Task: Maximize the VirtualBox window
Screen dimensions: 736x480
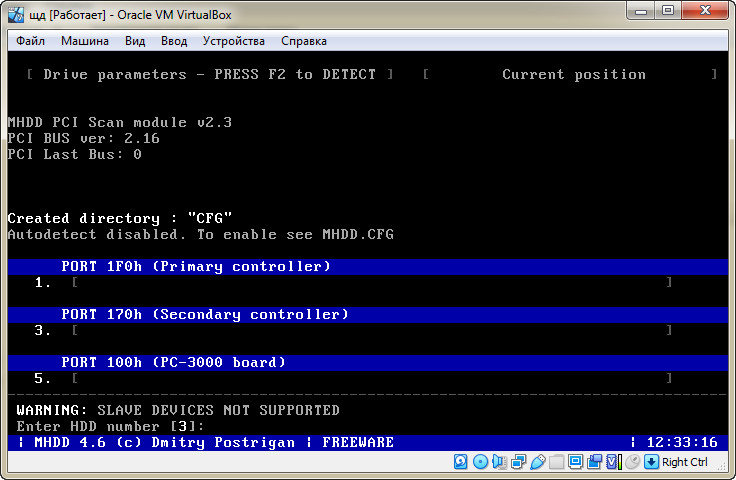Action: (668, 11)
